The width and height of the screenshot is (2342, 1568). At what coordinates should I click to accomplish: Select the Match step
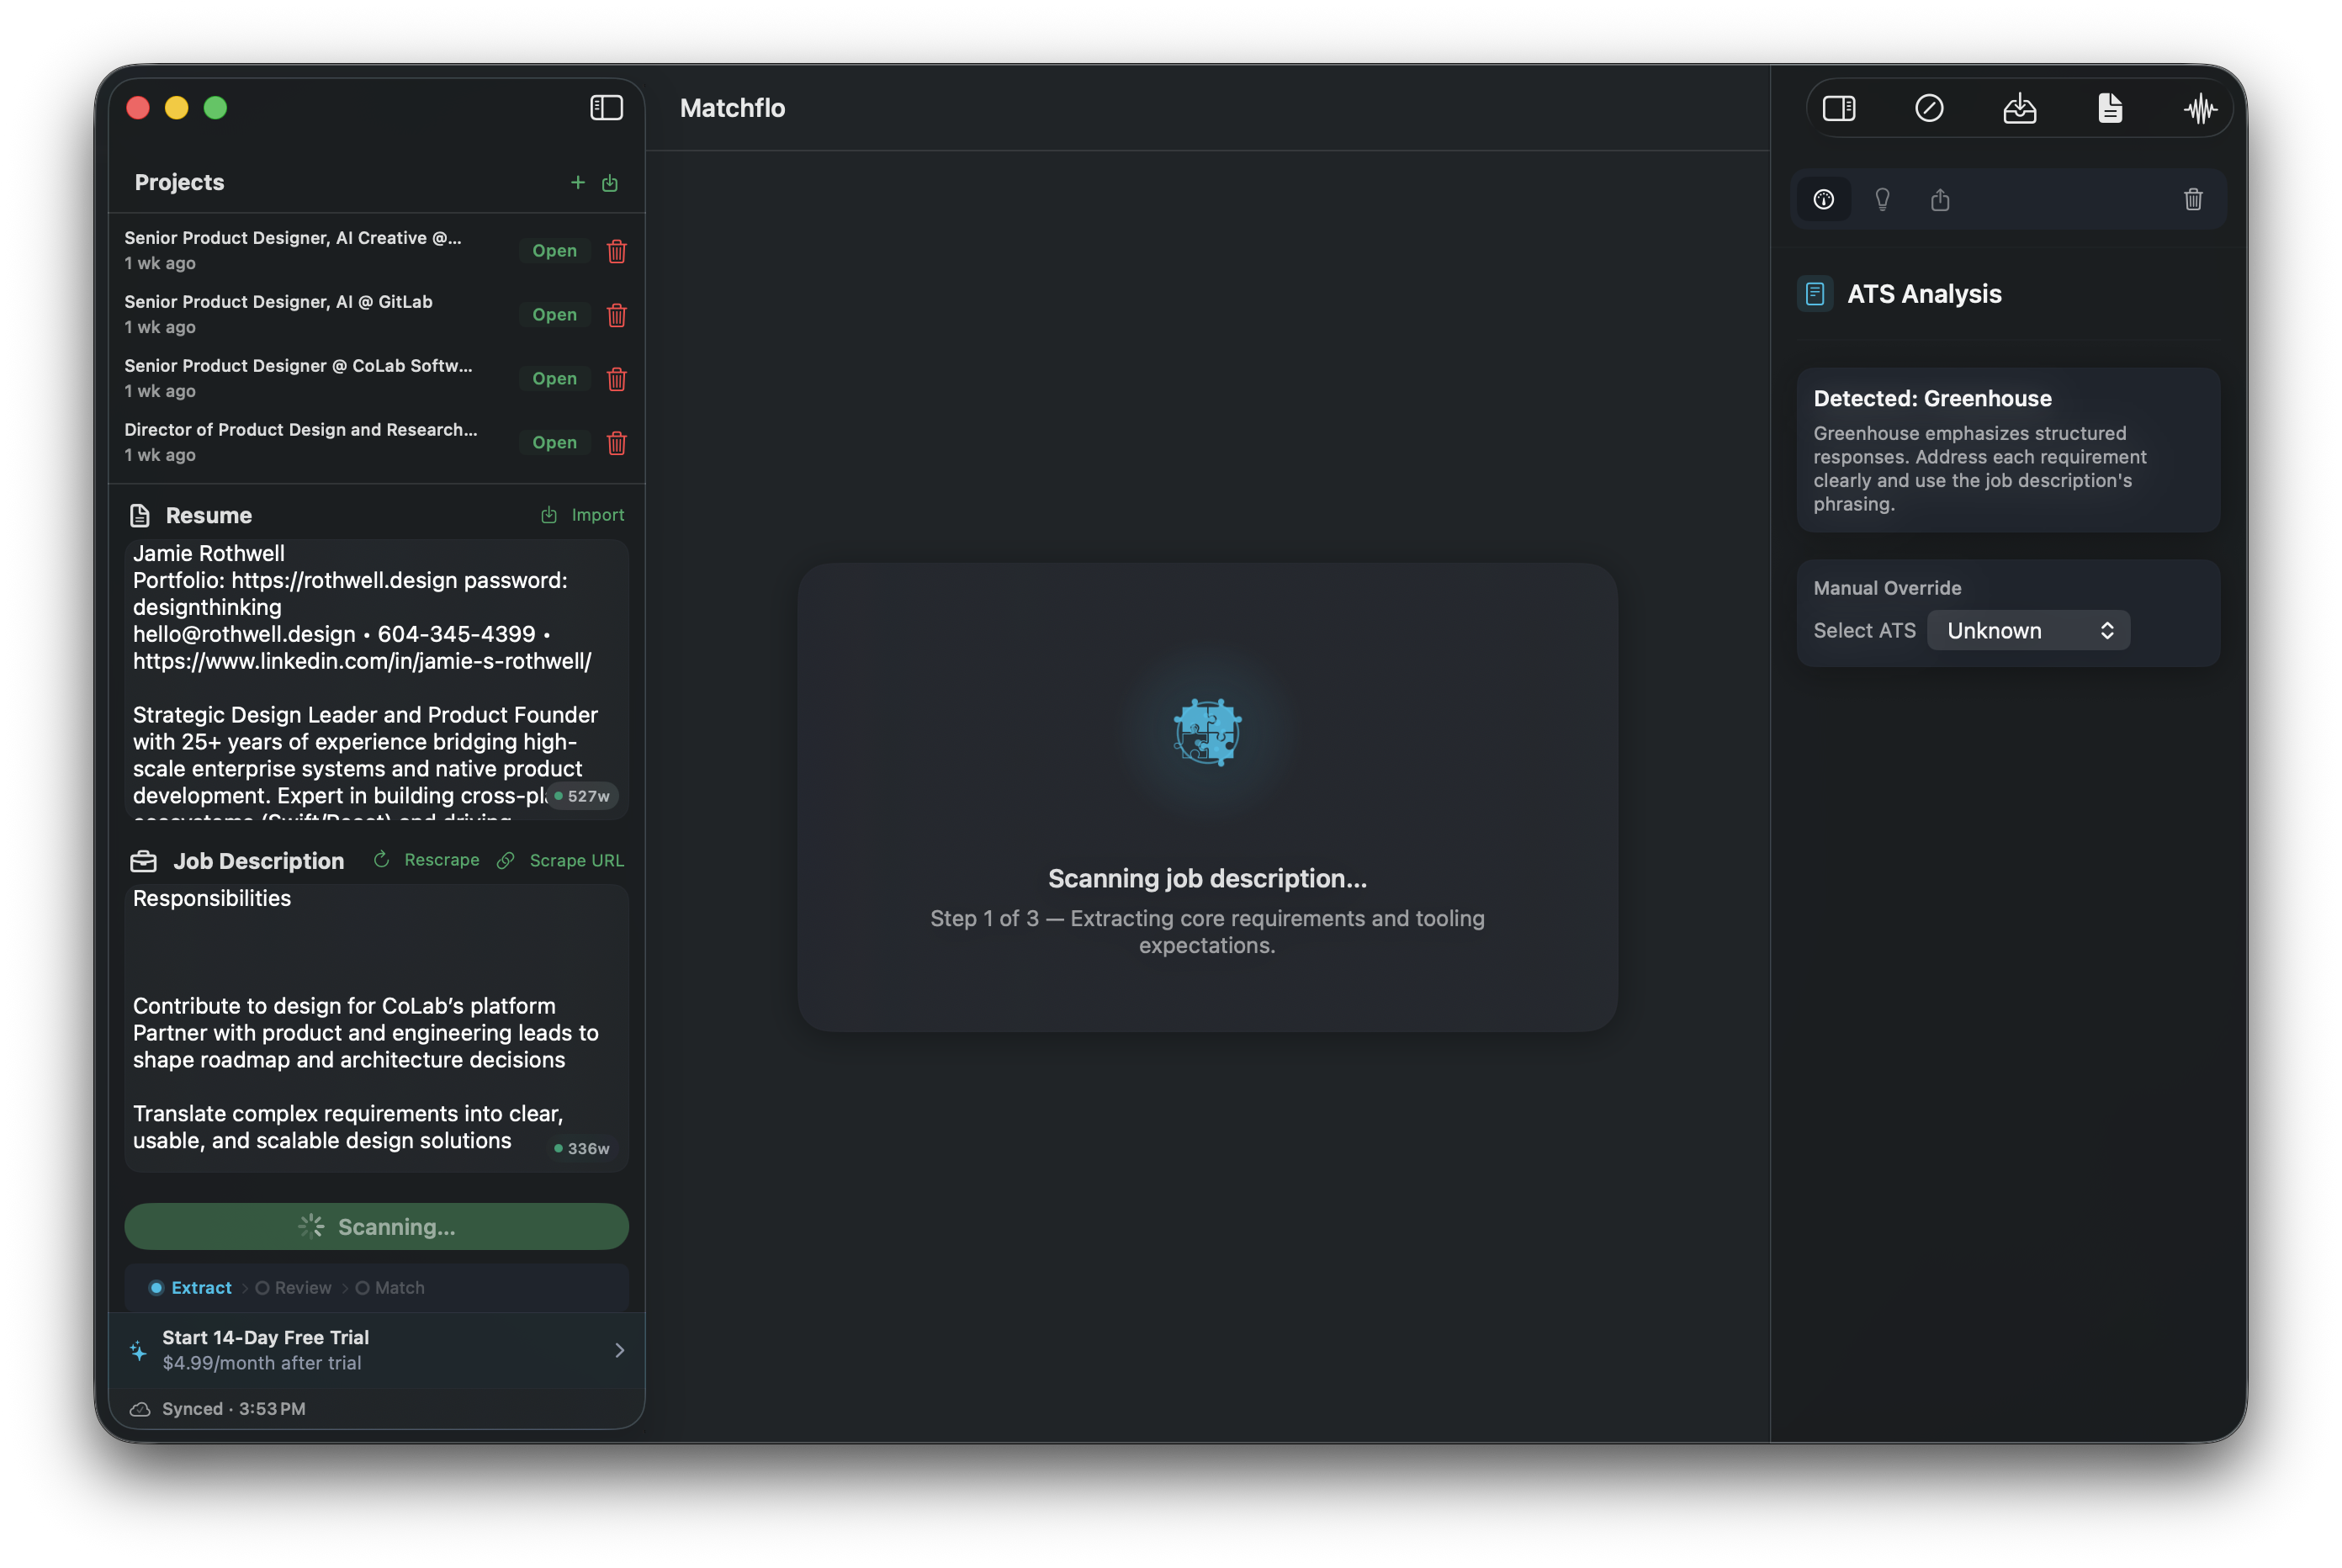(x=390, y=1288)
